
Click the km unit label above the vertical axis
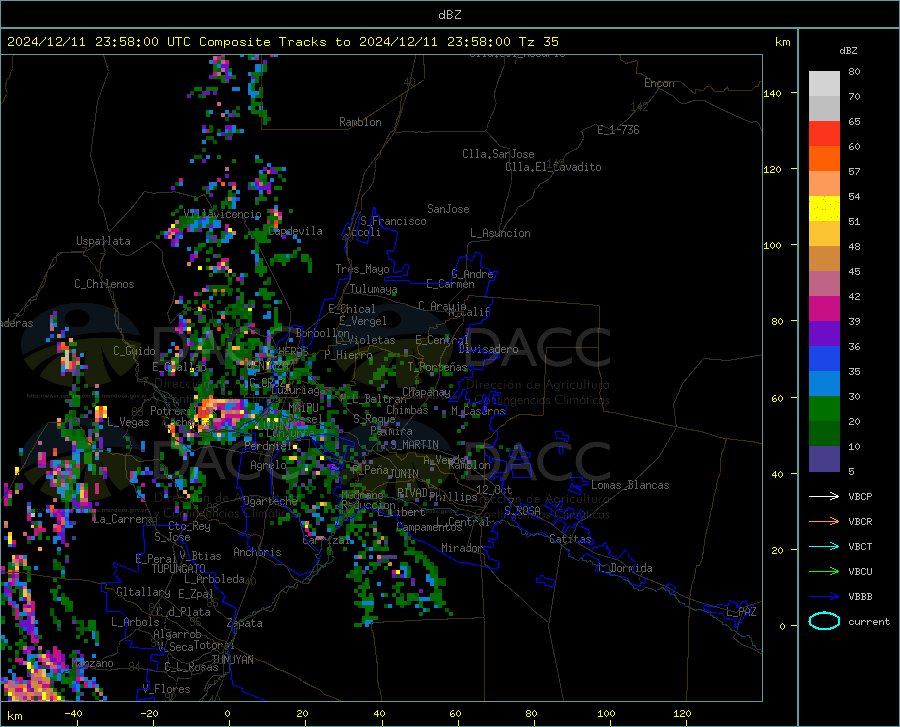(782, 42)
